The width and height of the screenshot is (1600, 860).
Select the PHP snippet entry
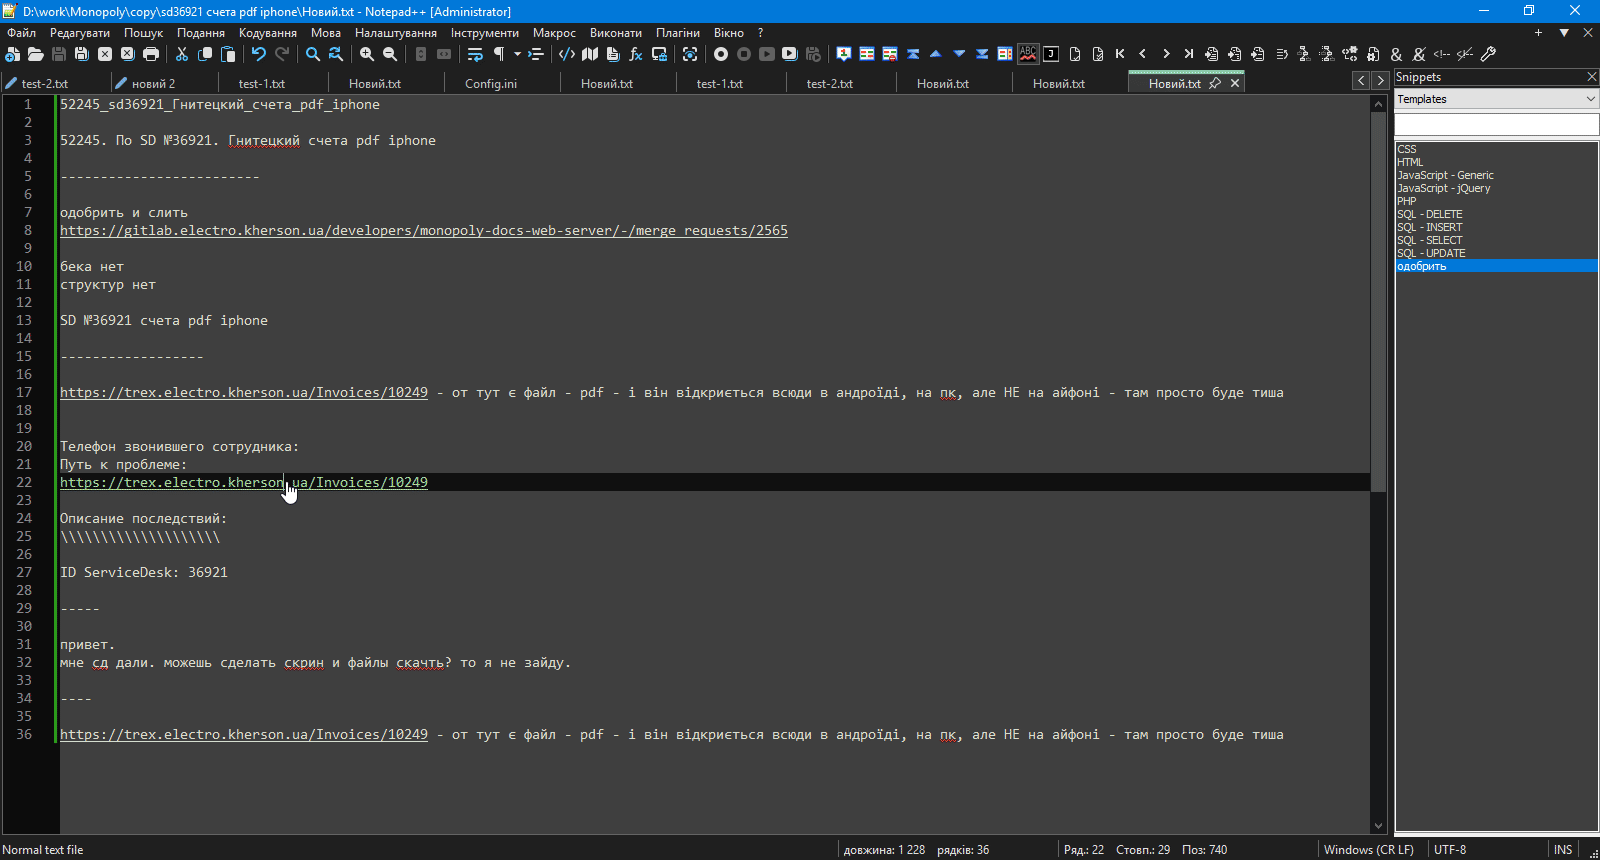1406,202
